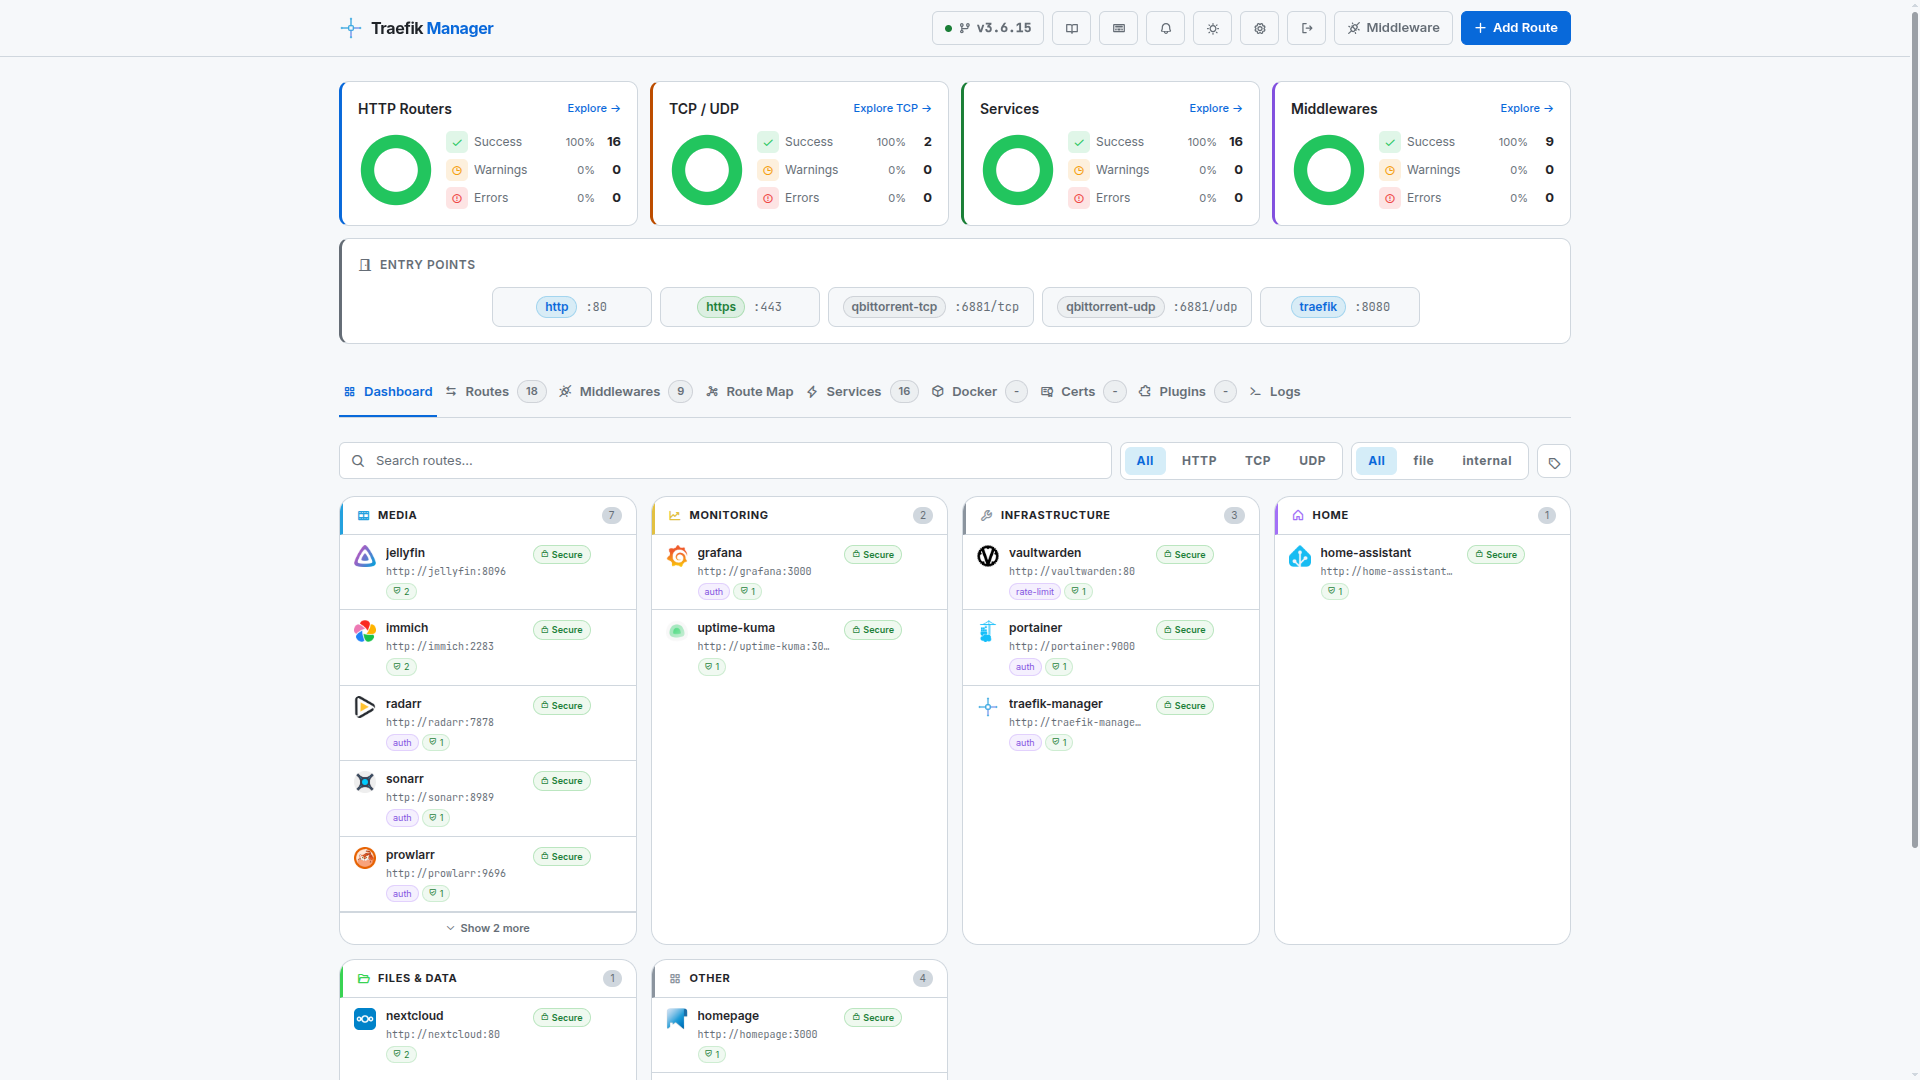Click the grafana app icon
This screenshot has width=1920, height=1080.
point(677,556)
